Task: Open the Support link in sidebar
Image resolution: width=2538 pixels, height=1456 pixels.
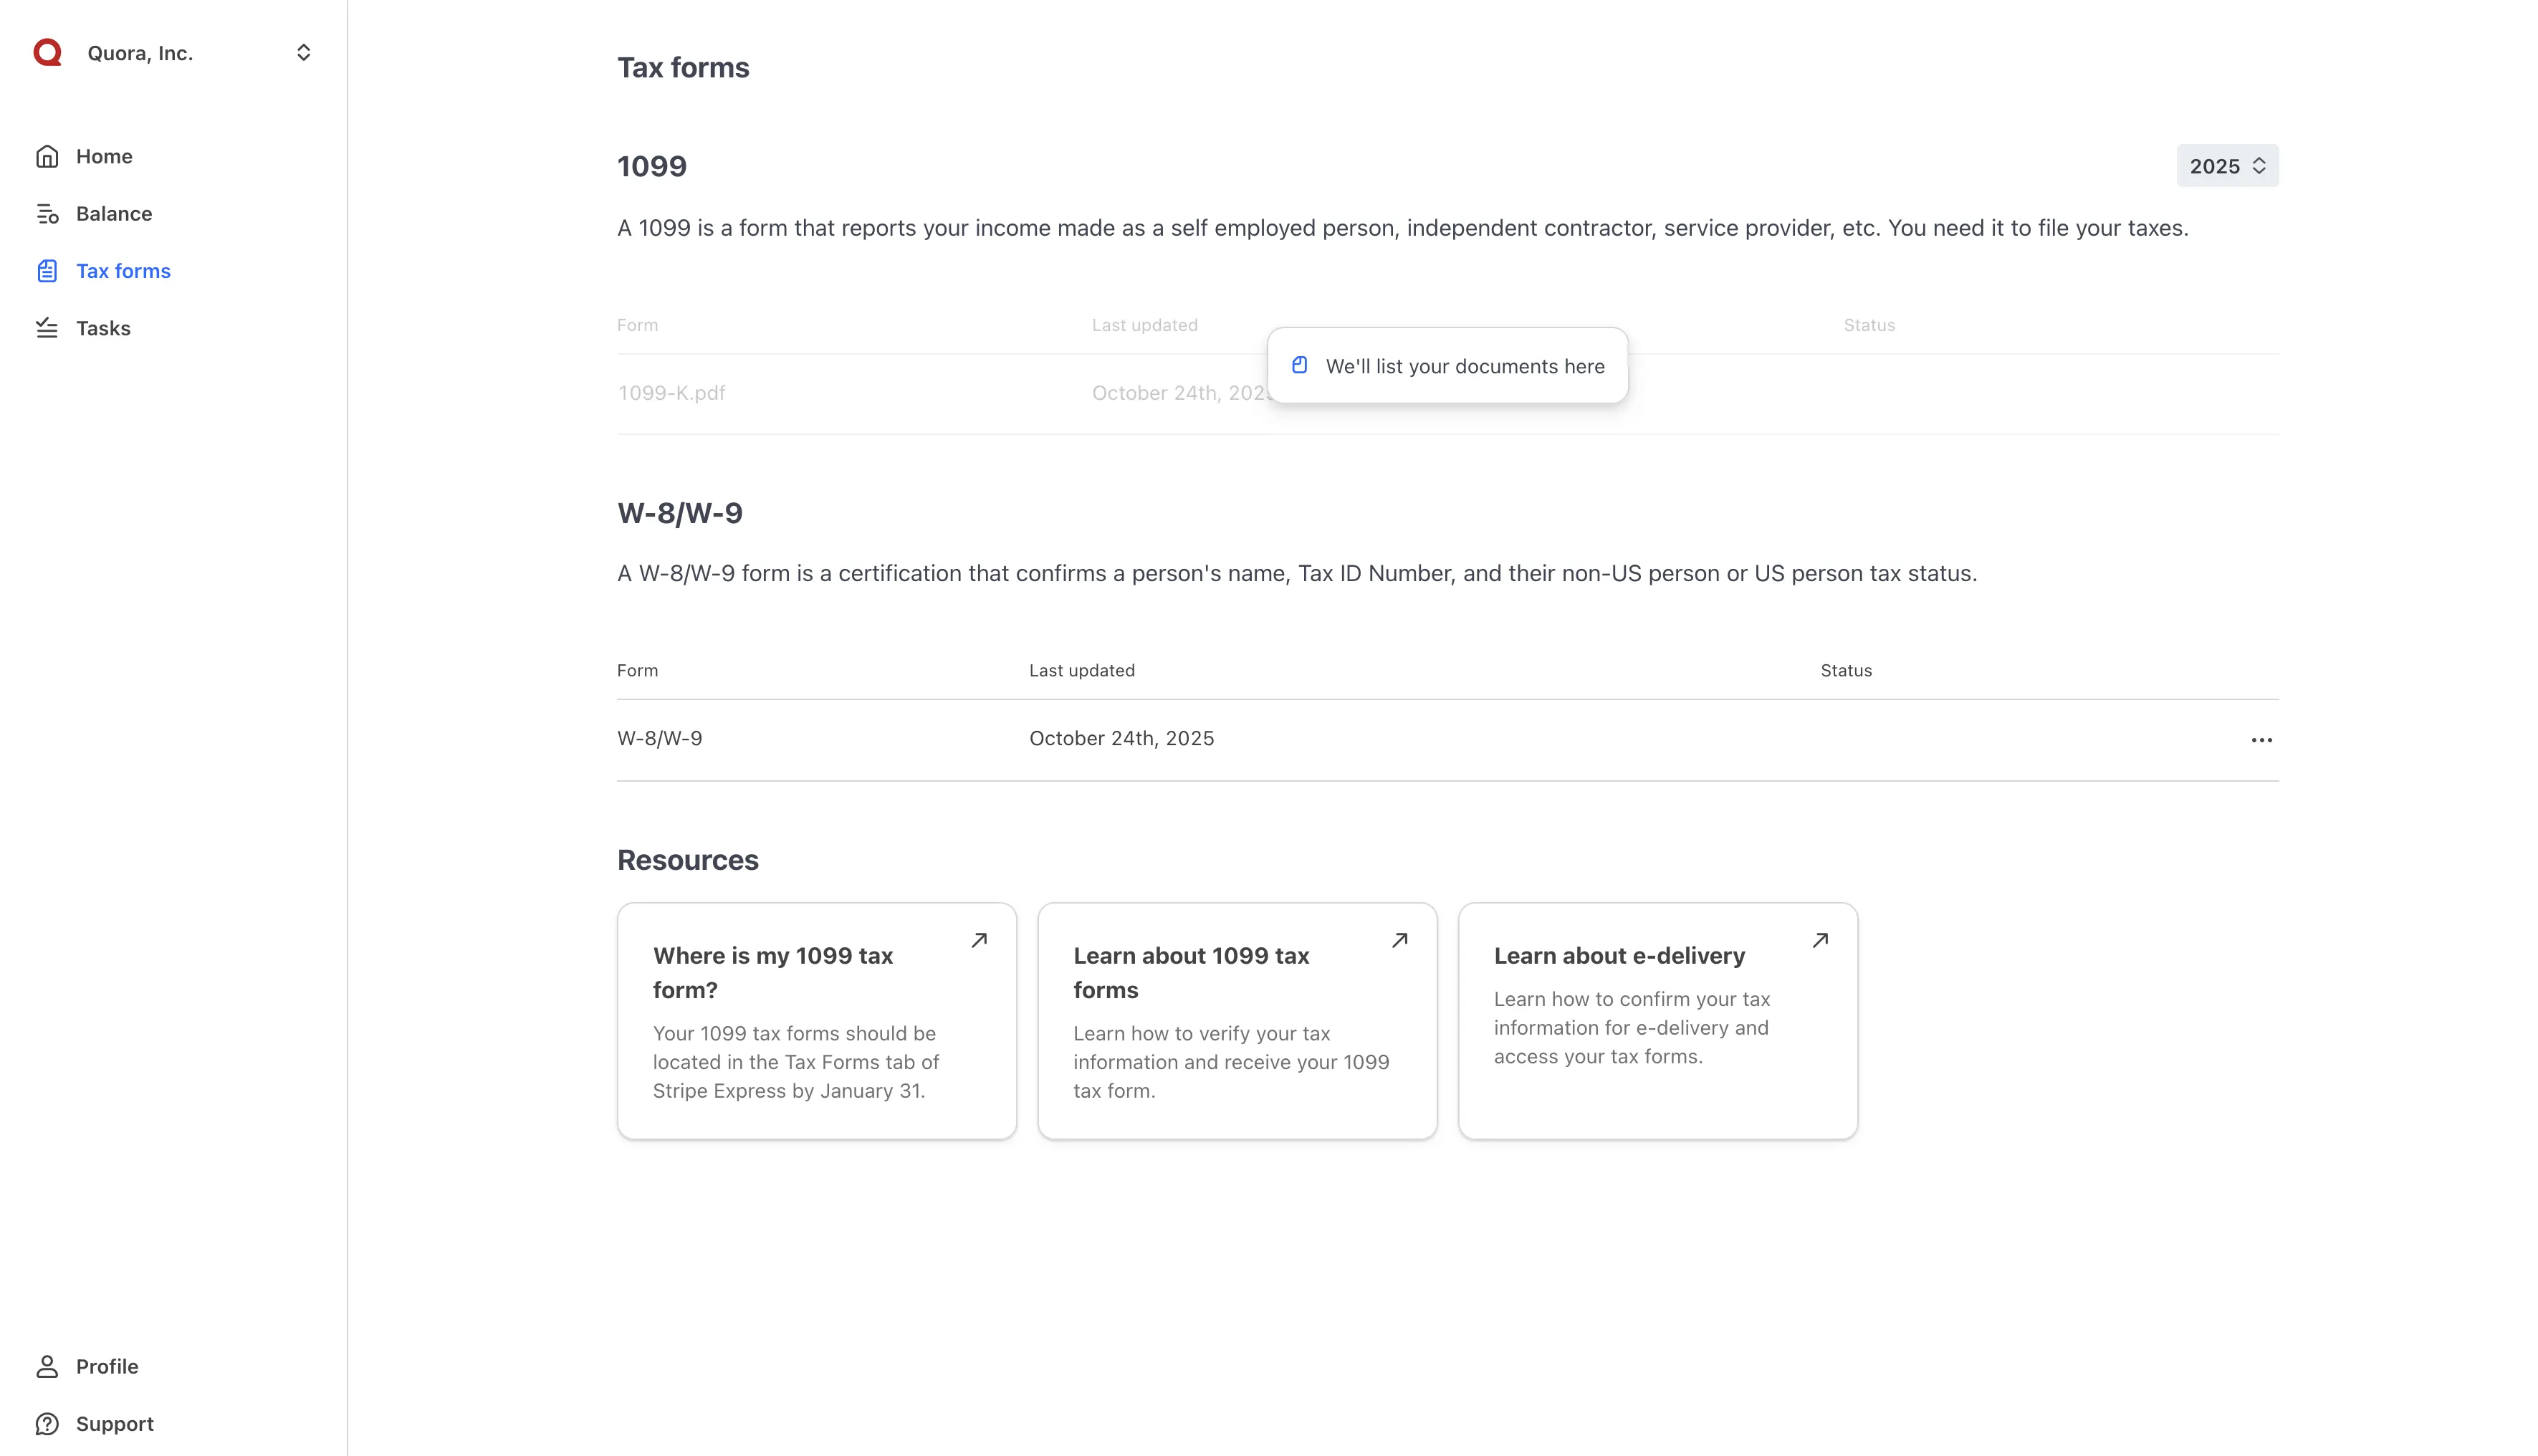Action: tap(114, 1423)
